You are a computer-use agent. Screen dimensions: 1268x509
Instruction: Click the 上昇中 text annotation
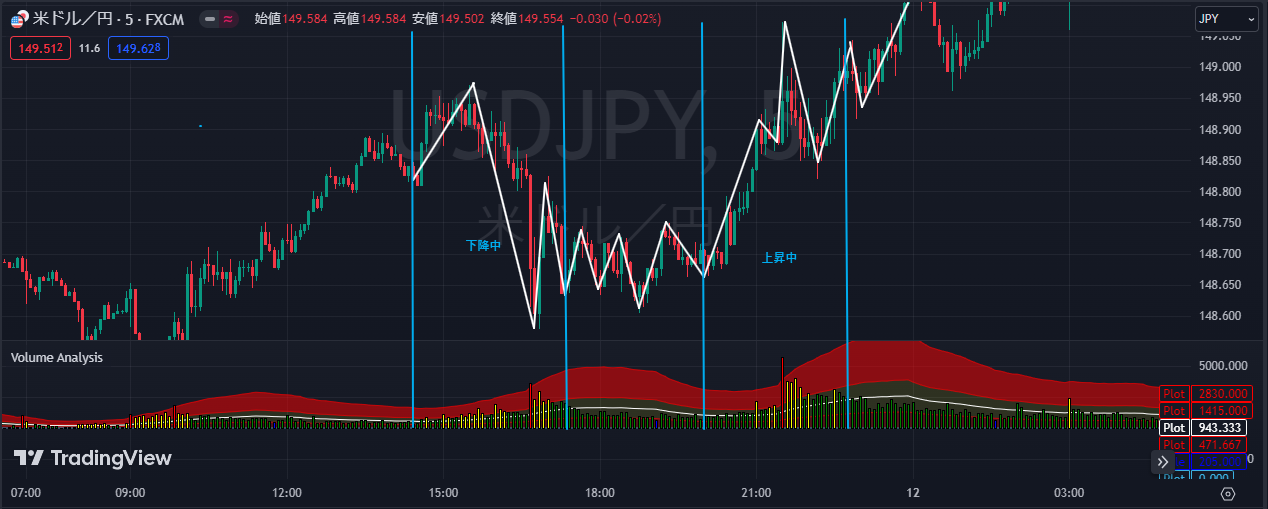[779, 257]
